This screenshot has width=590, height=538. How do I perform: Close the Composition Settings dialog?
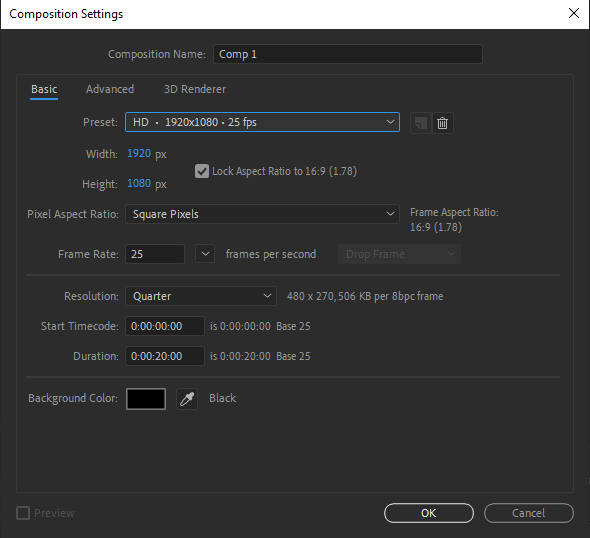tap(574, 13)
